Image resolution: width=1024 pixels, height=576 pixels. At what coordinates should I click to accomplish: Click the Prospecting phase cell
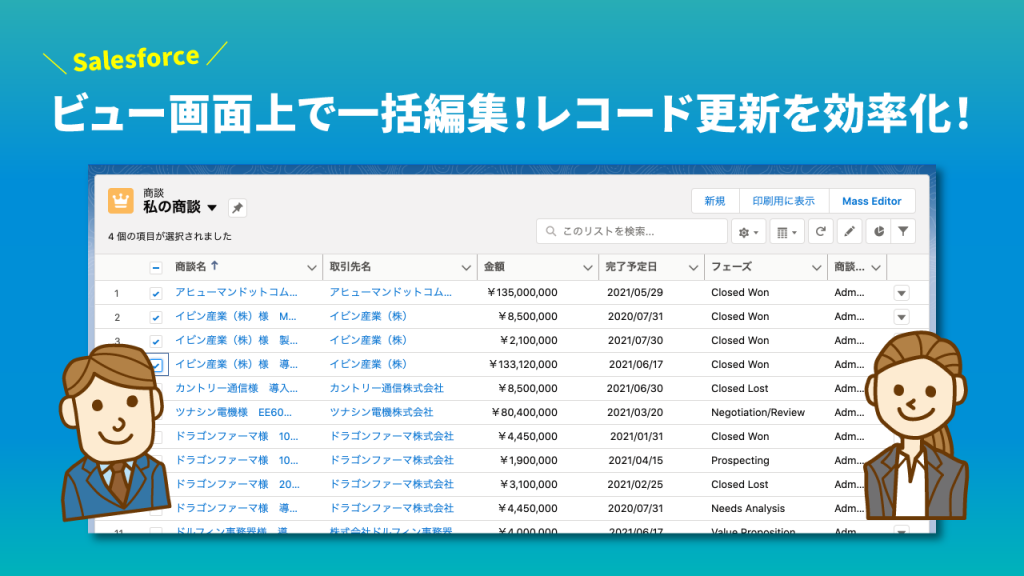point(740,460)
